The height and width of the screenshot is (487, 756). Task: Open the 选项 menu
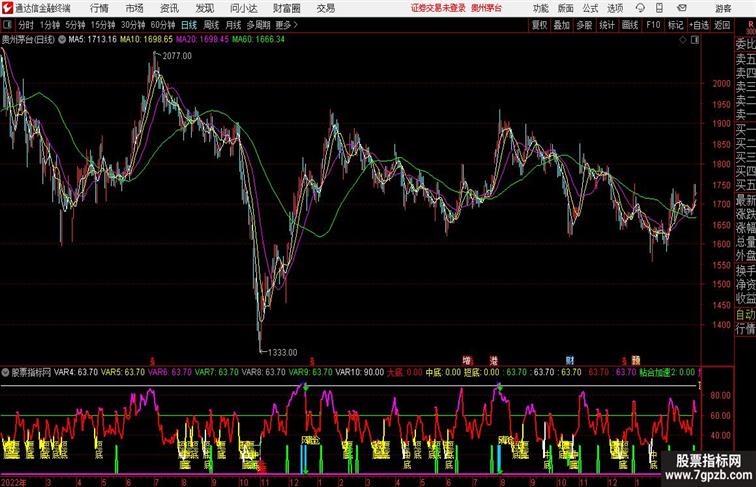tap(615, 8)
